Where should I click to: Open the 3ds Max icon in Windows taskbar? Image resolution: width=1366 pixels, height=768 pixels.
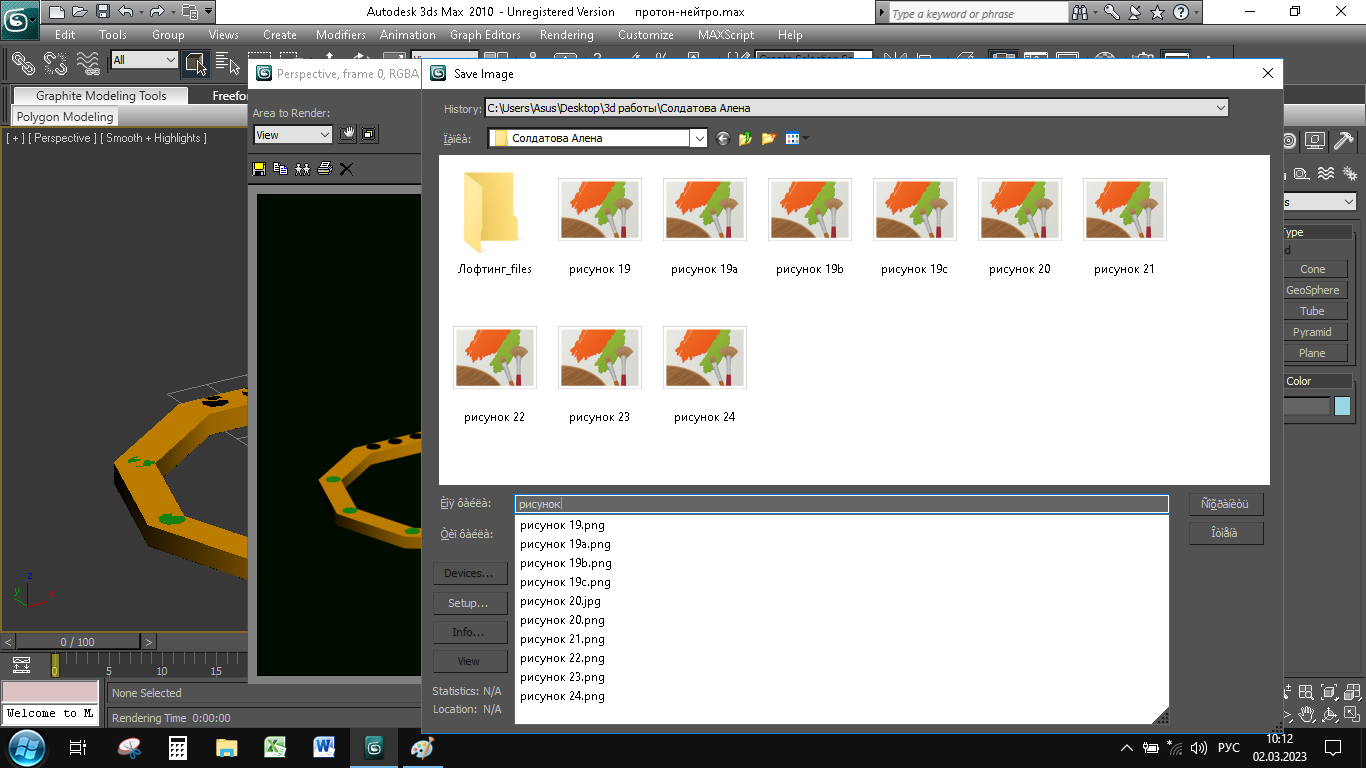click(x=374, y=747)
